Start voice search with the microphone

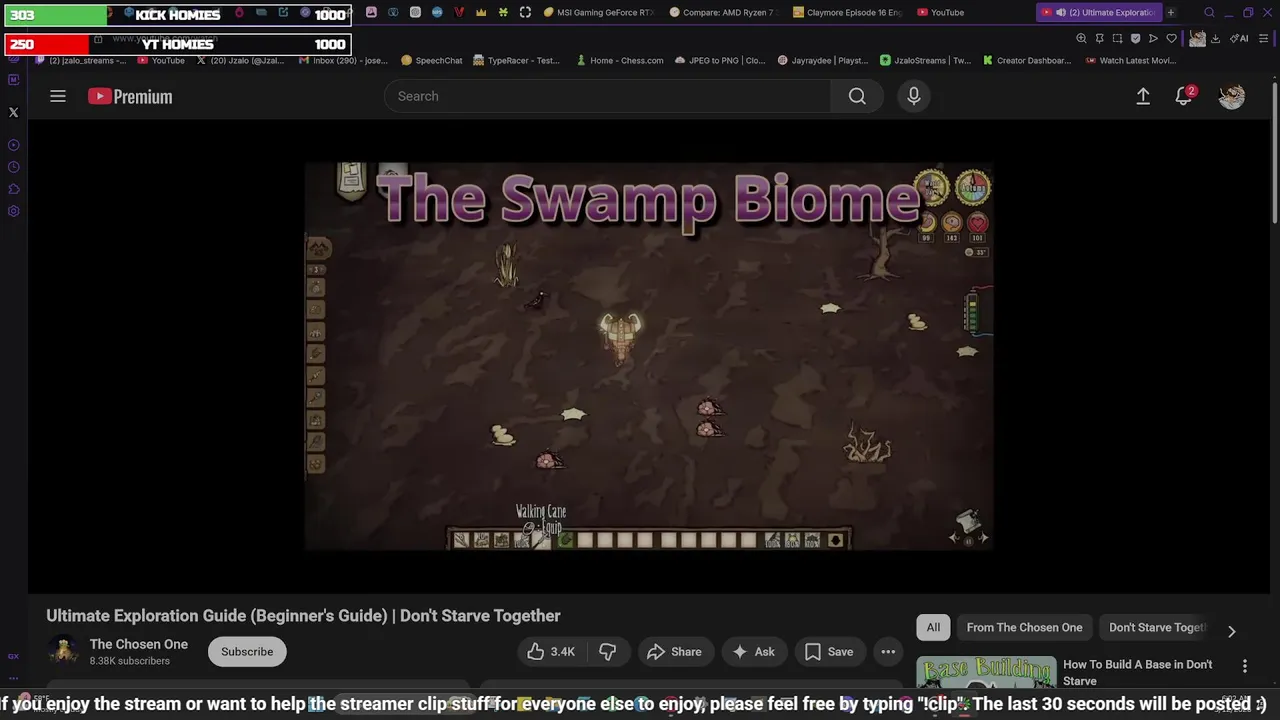pos(913,96)
